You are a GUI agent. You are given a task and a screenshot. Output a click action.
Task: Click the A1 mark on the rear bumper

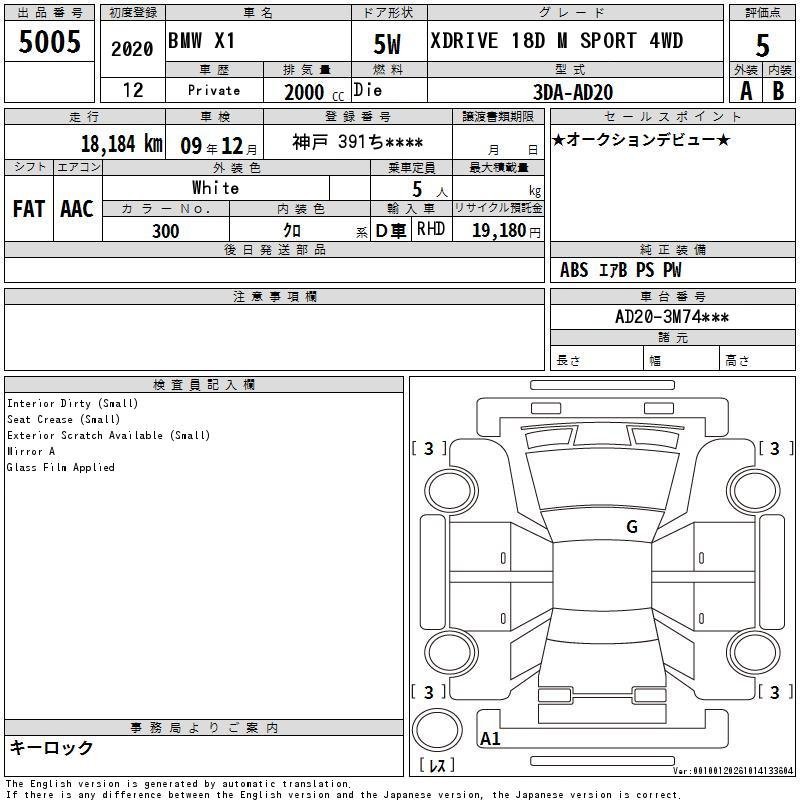pos(490,738)
